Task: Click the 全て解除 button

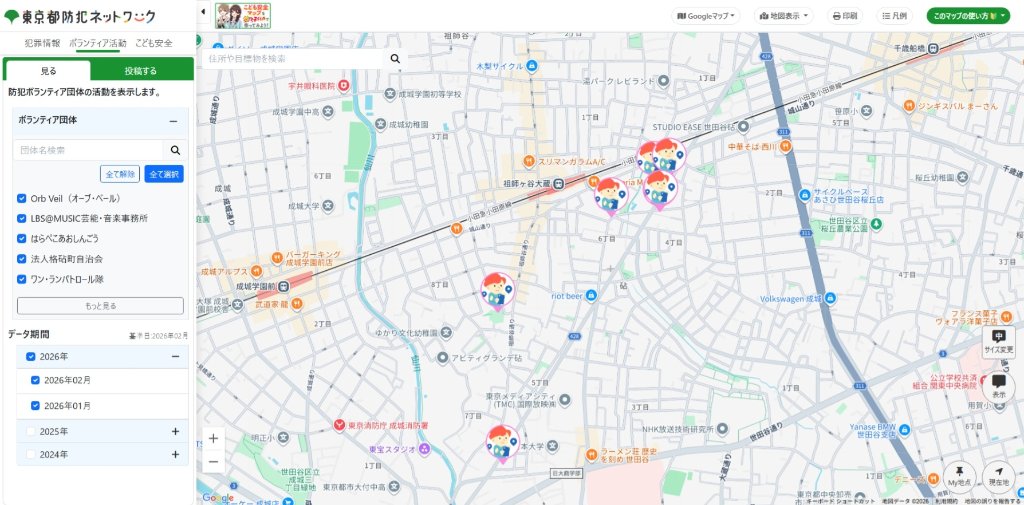Action: (120, 174)
